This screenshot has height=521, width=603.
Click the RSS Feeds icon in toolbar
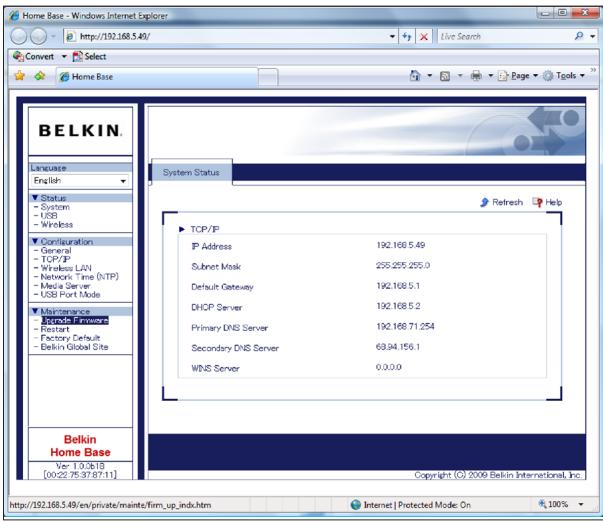click(445, 76)
